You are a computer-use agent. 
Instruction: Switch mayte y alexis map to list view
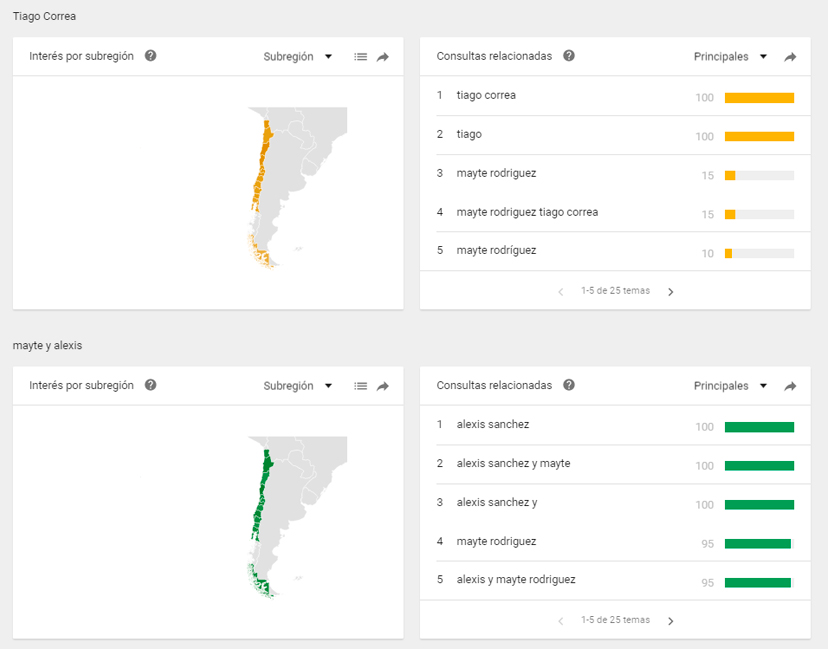tap(361, 386)
